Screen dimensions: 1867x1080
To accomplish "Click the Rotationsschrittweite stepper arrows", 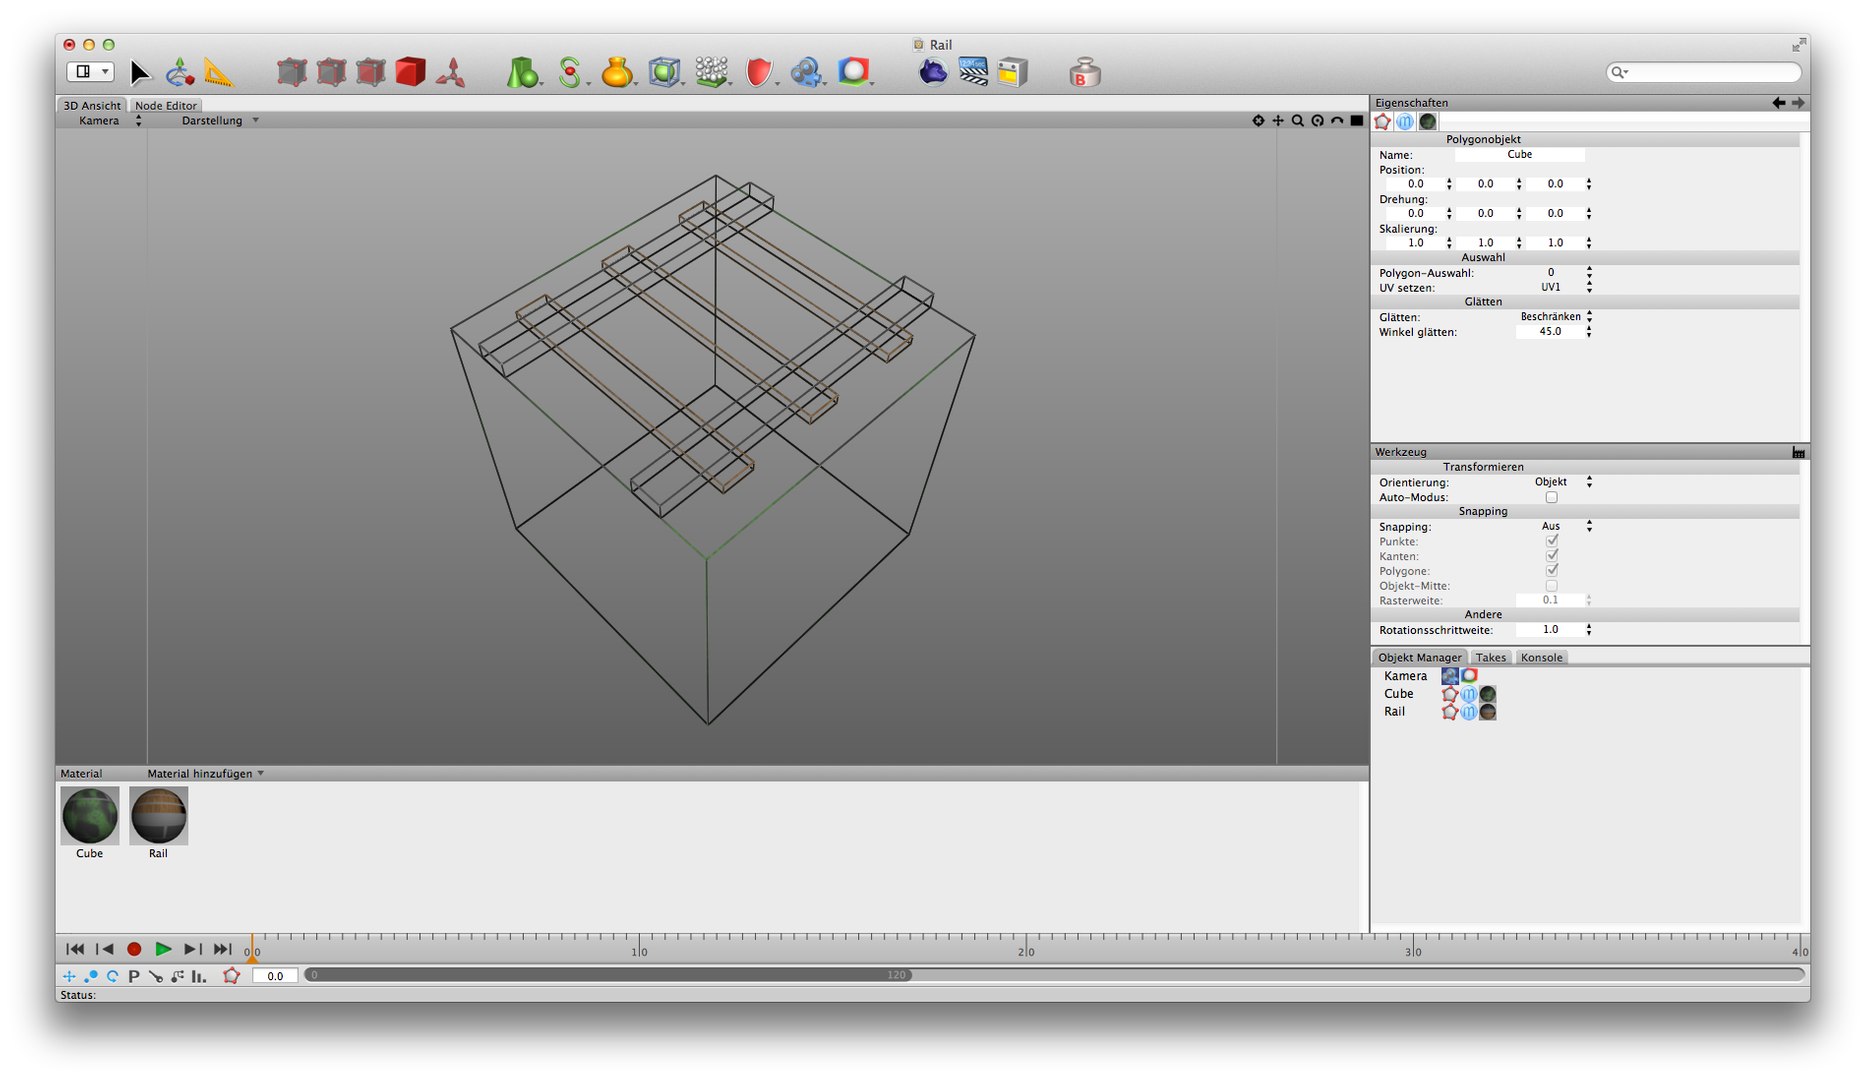I will coord(1589,630).
